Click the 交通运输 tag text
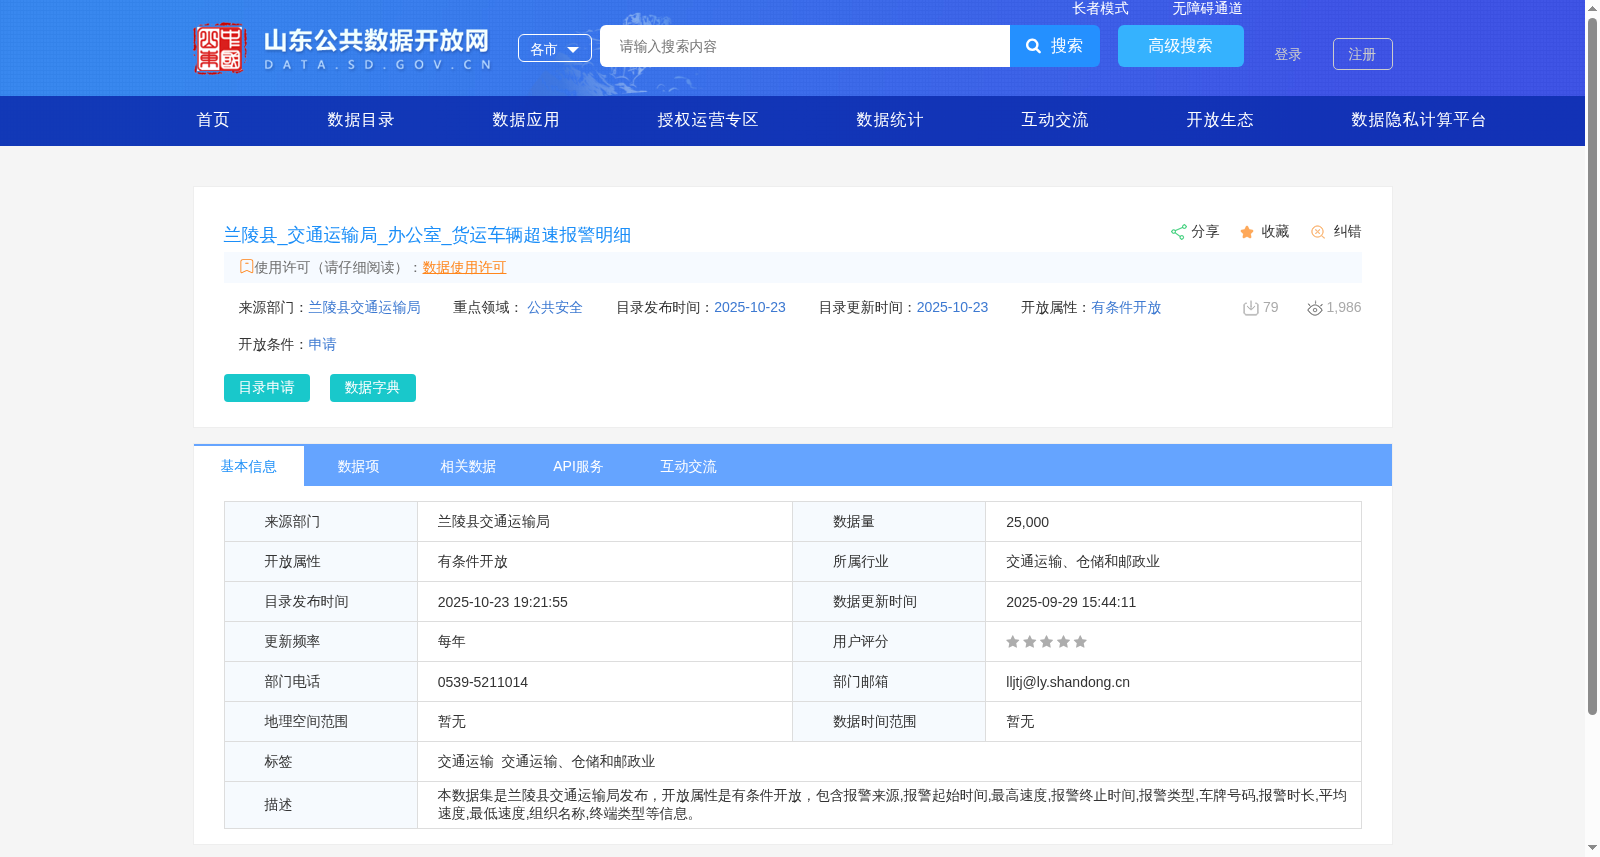 pyautogui.click(x=466, y=762)
